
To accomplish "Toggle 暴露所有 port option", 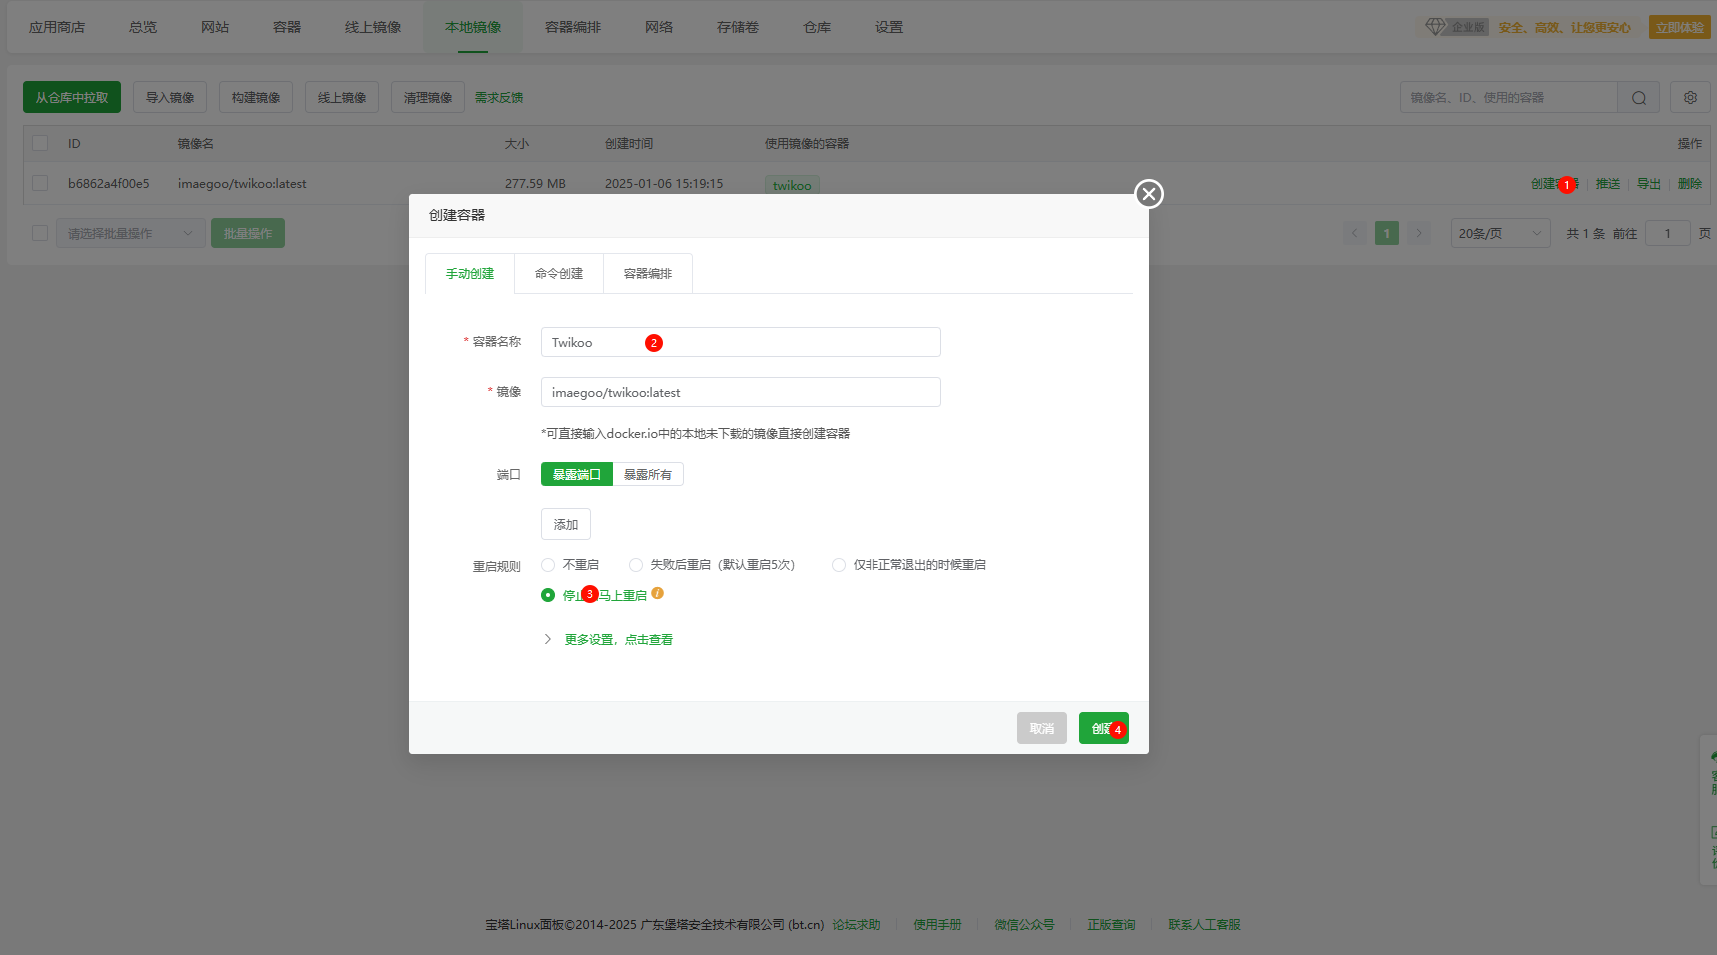I will click(647, 475).
